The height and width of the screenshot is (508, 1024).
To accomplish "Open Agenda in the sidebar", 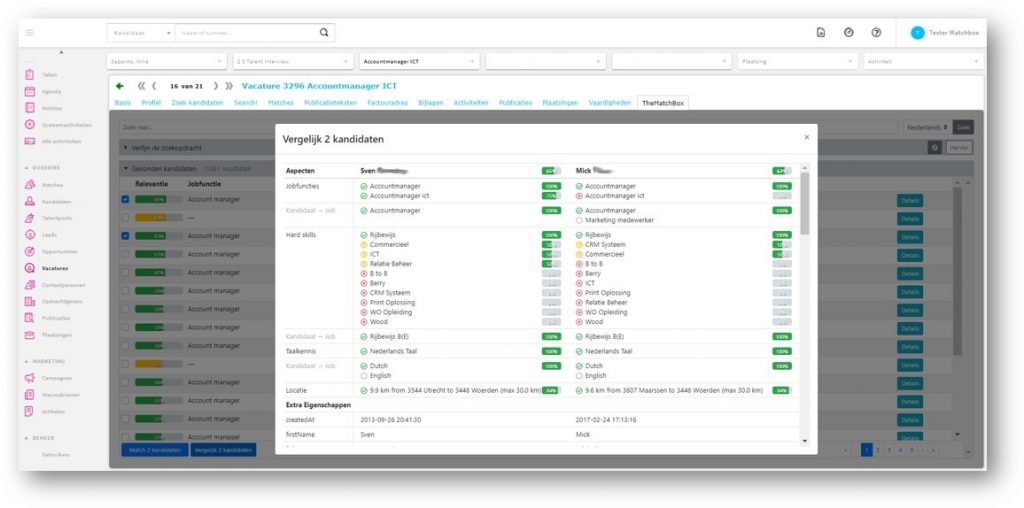I will click(x=51, y=92).
